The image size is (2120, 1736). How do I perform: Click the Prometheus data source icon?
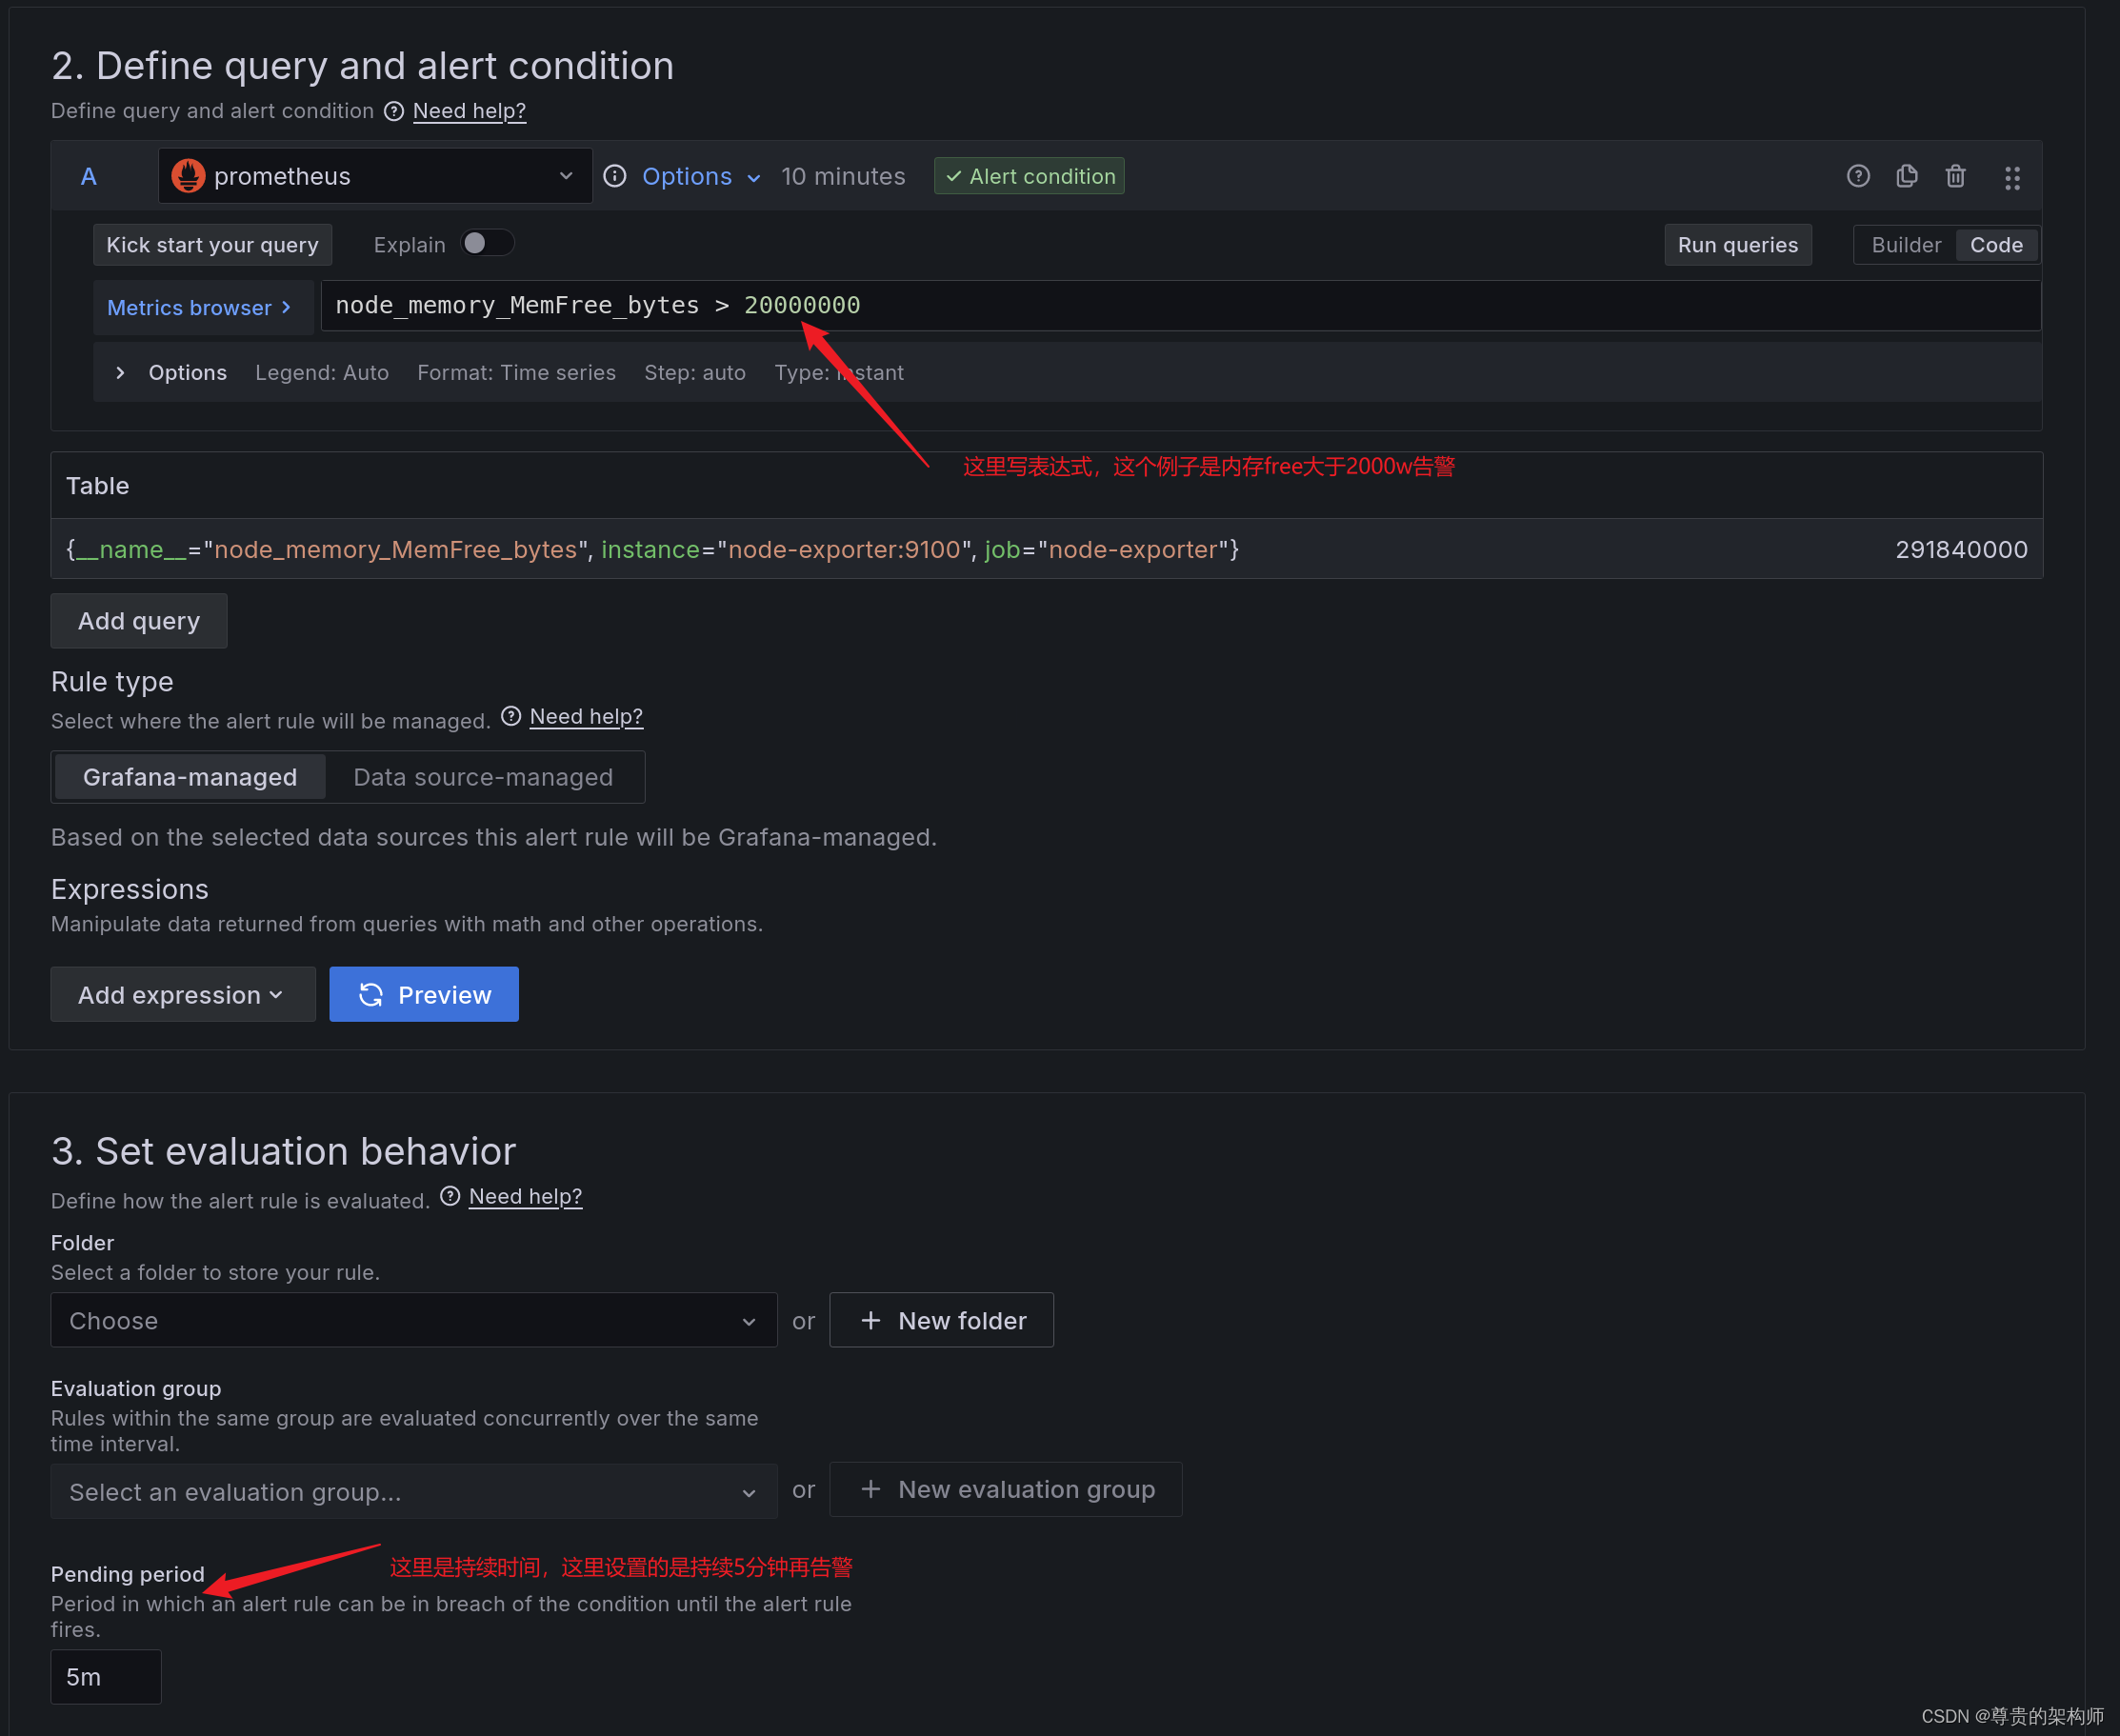[x=189, y=175]
